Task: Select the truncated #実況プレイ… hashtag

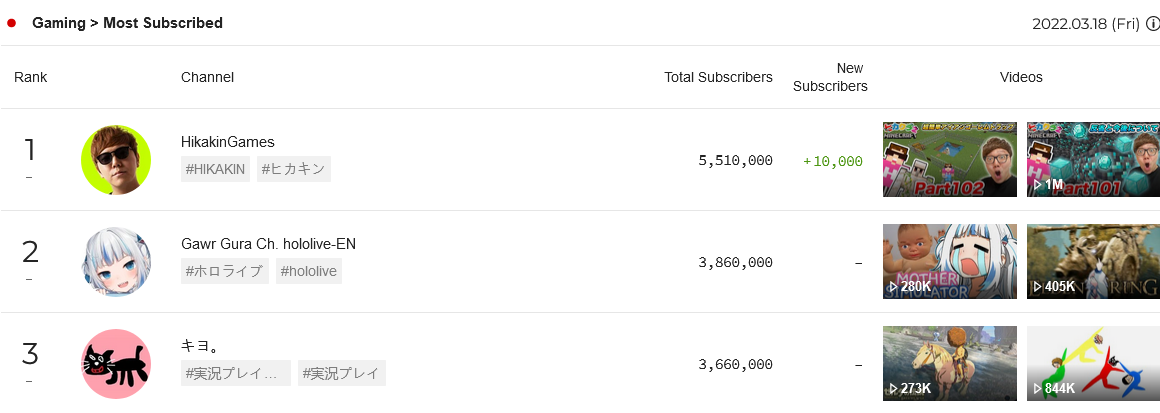Action: (236, 373)
